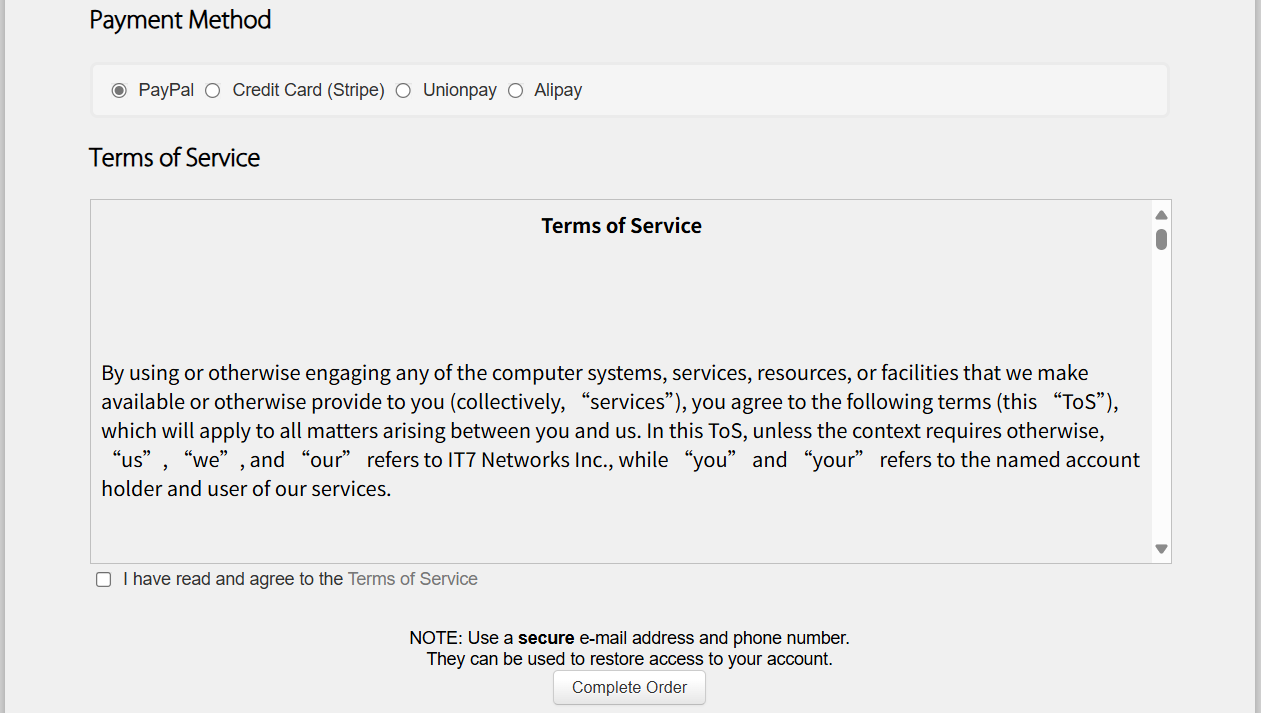Click the terms box scroll down arrow
Image resolution: width=1261 pixels, height=713 pixels.
(1161, 549)
